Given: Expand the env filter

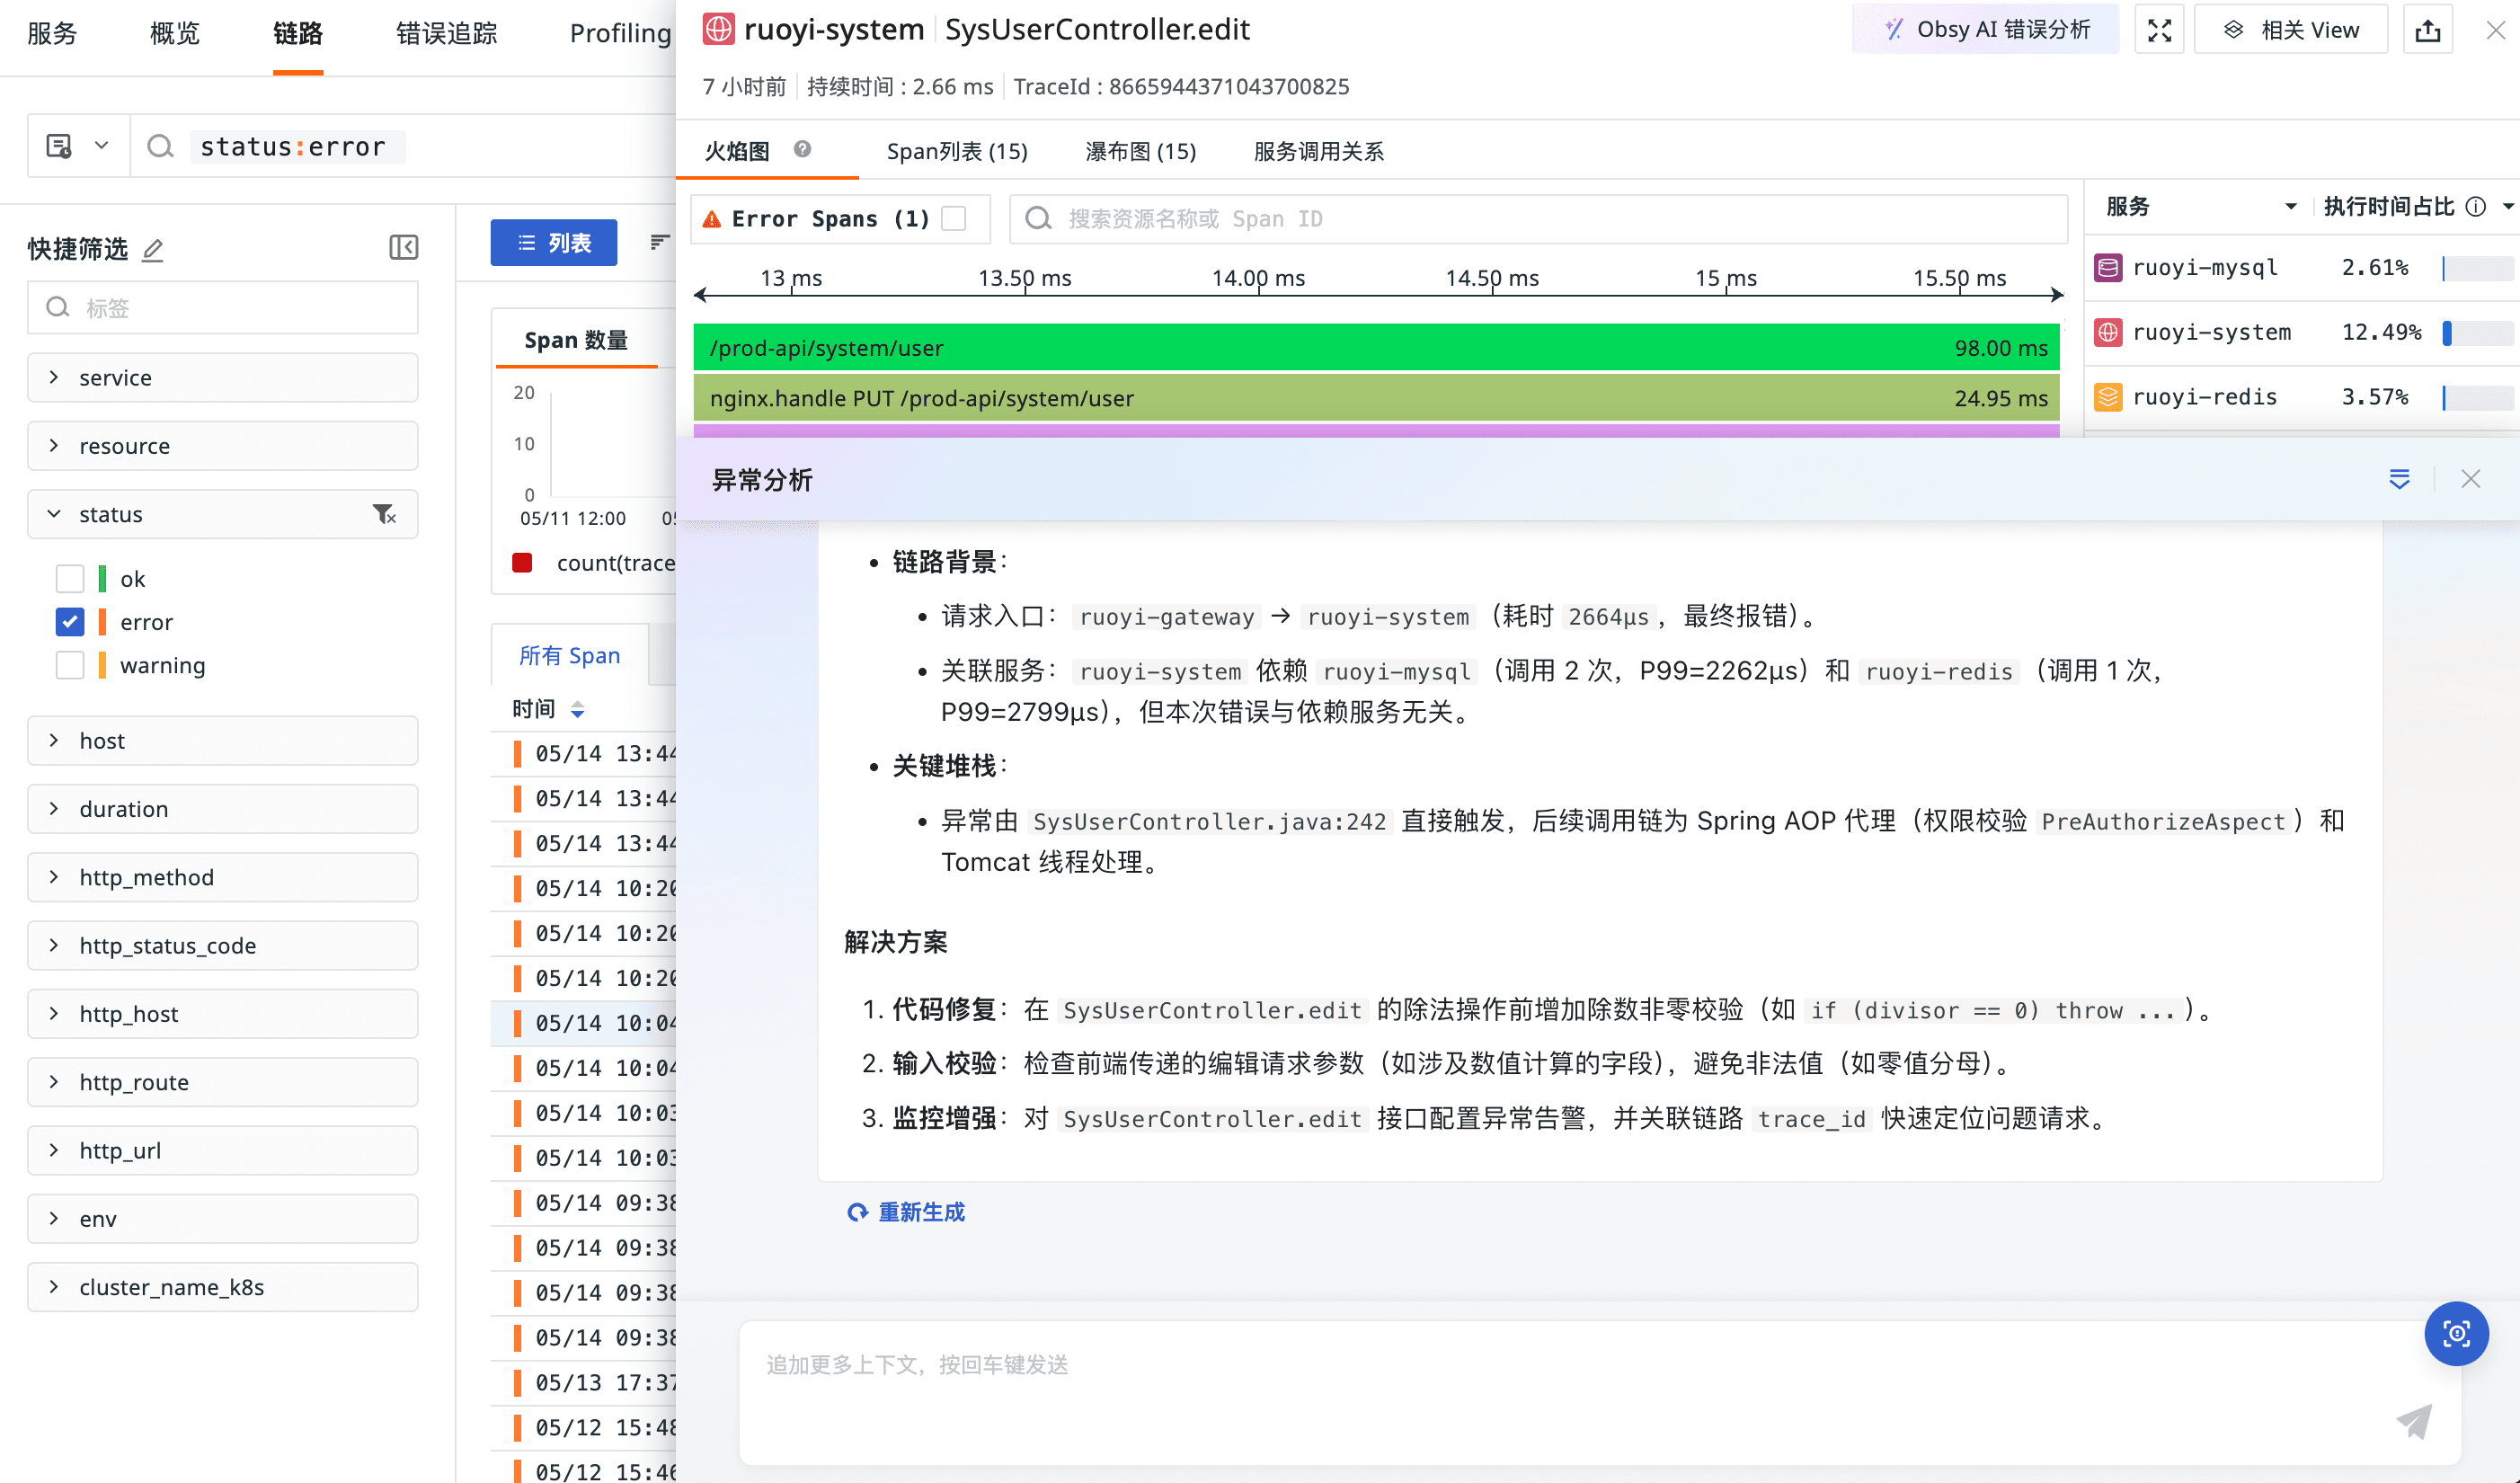Looking at the screenshot, I should [x=223, y=1218].
